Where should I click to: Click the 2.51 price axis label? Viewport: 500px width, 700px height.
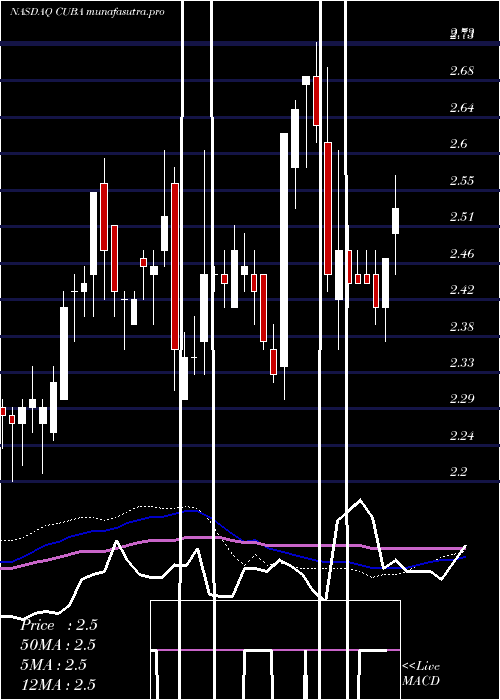462,217
